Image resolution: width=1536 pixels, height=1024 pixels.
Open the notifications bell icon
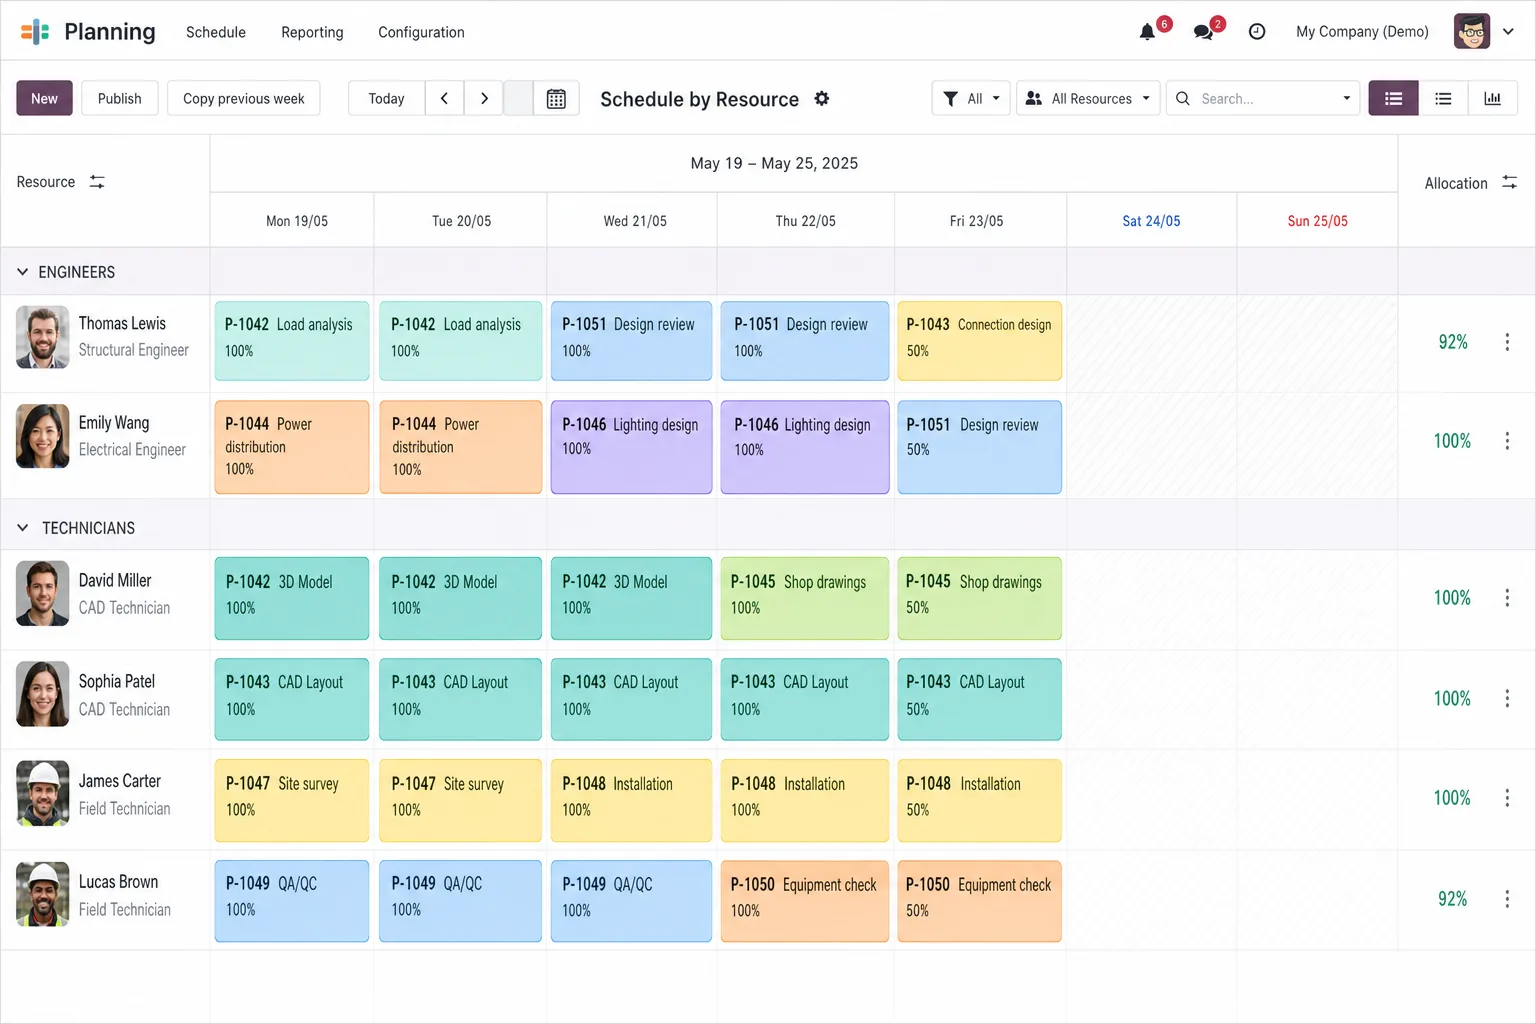coord(1147,32)
